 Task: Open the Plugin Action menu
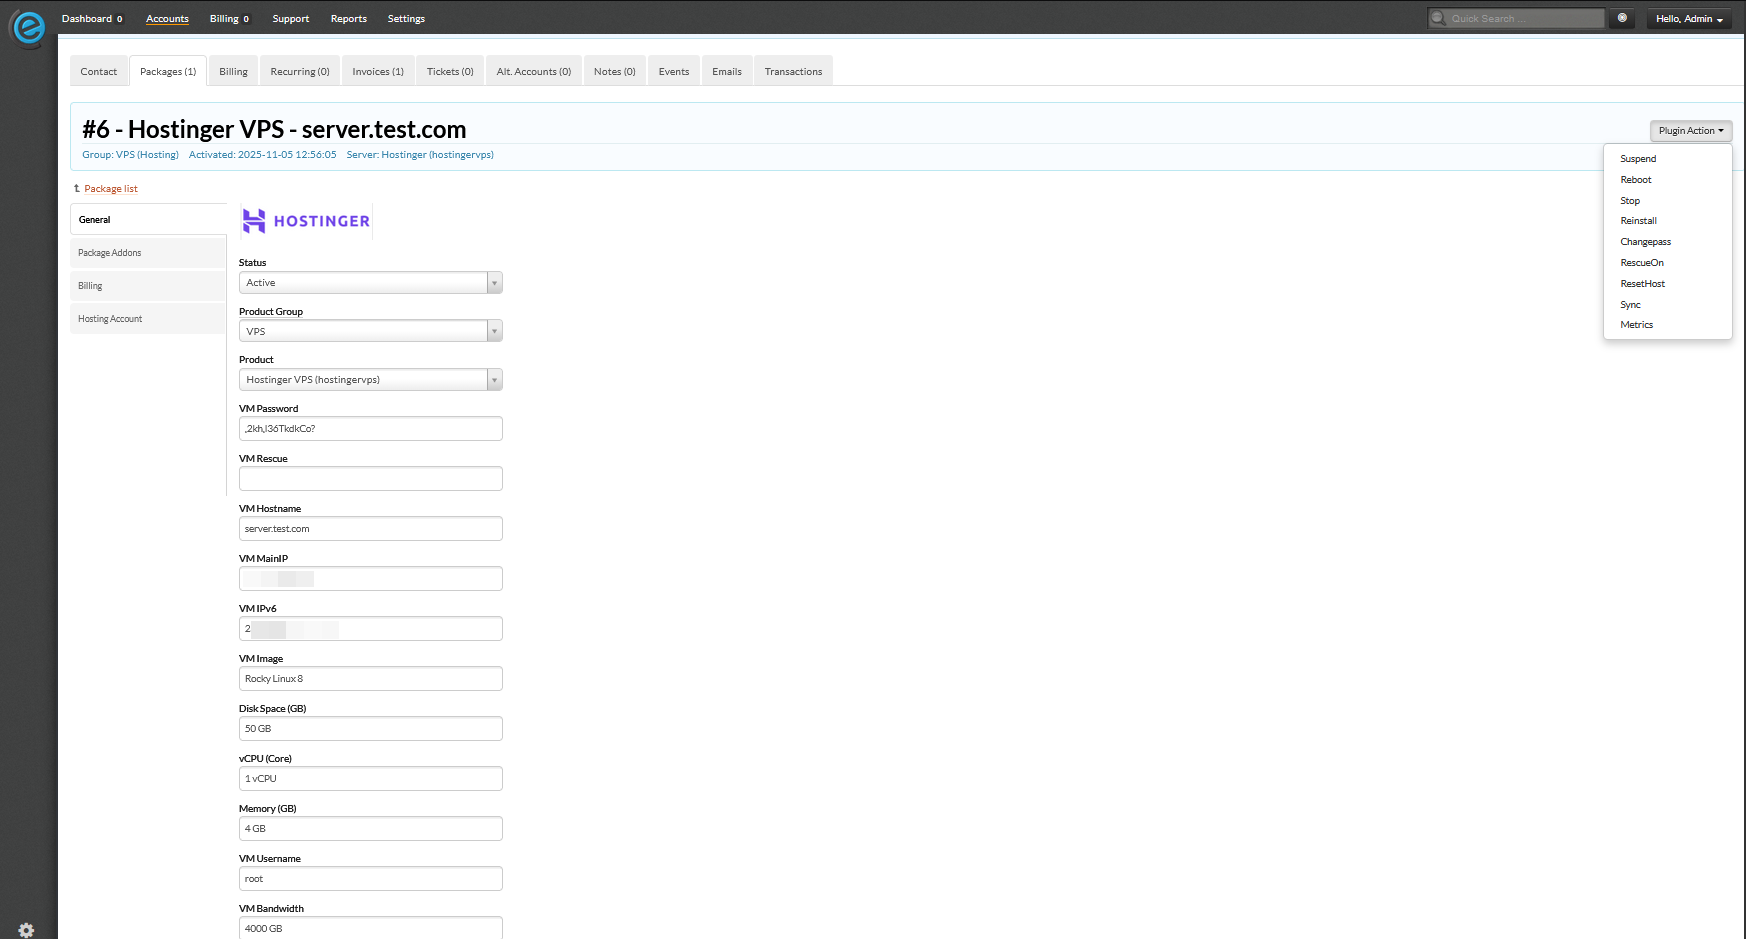pos(1690,130)
